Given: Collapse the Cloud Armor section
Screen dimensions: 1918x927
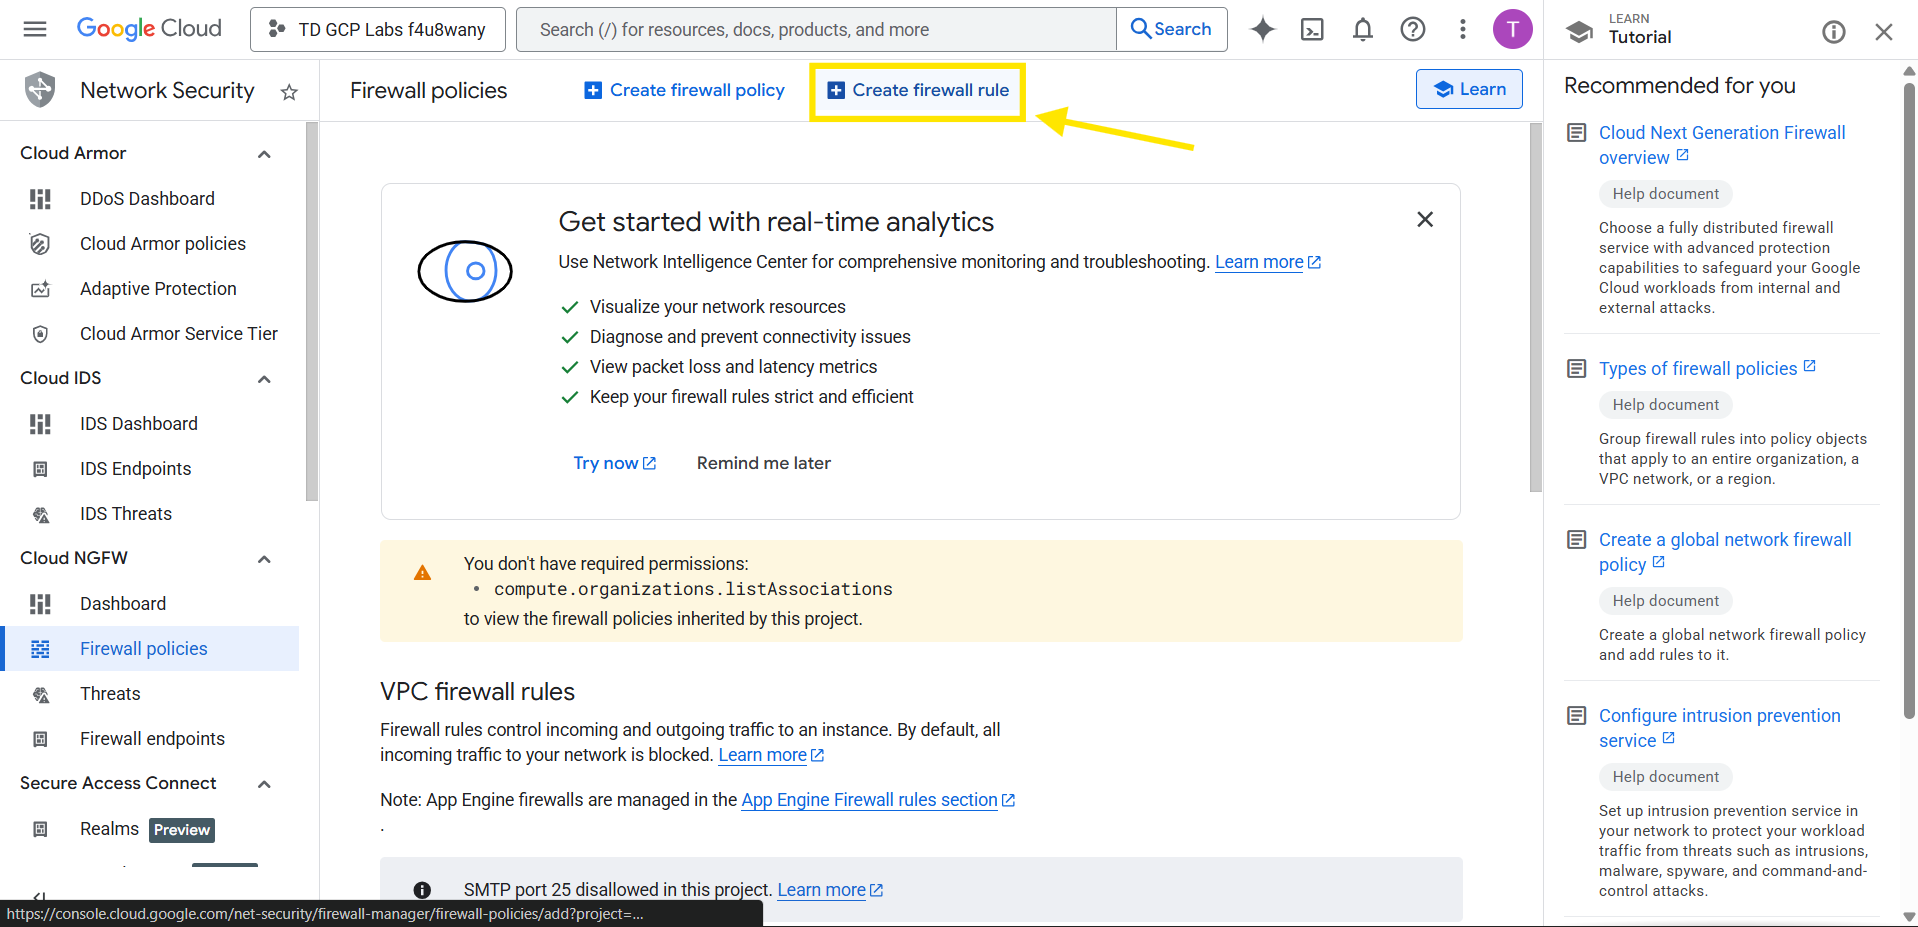Looking at the screenshot, I should tap(264, 154).
